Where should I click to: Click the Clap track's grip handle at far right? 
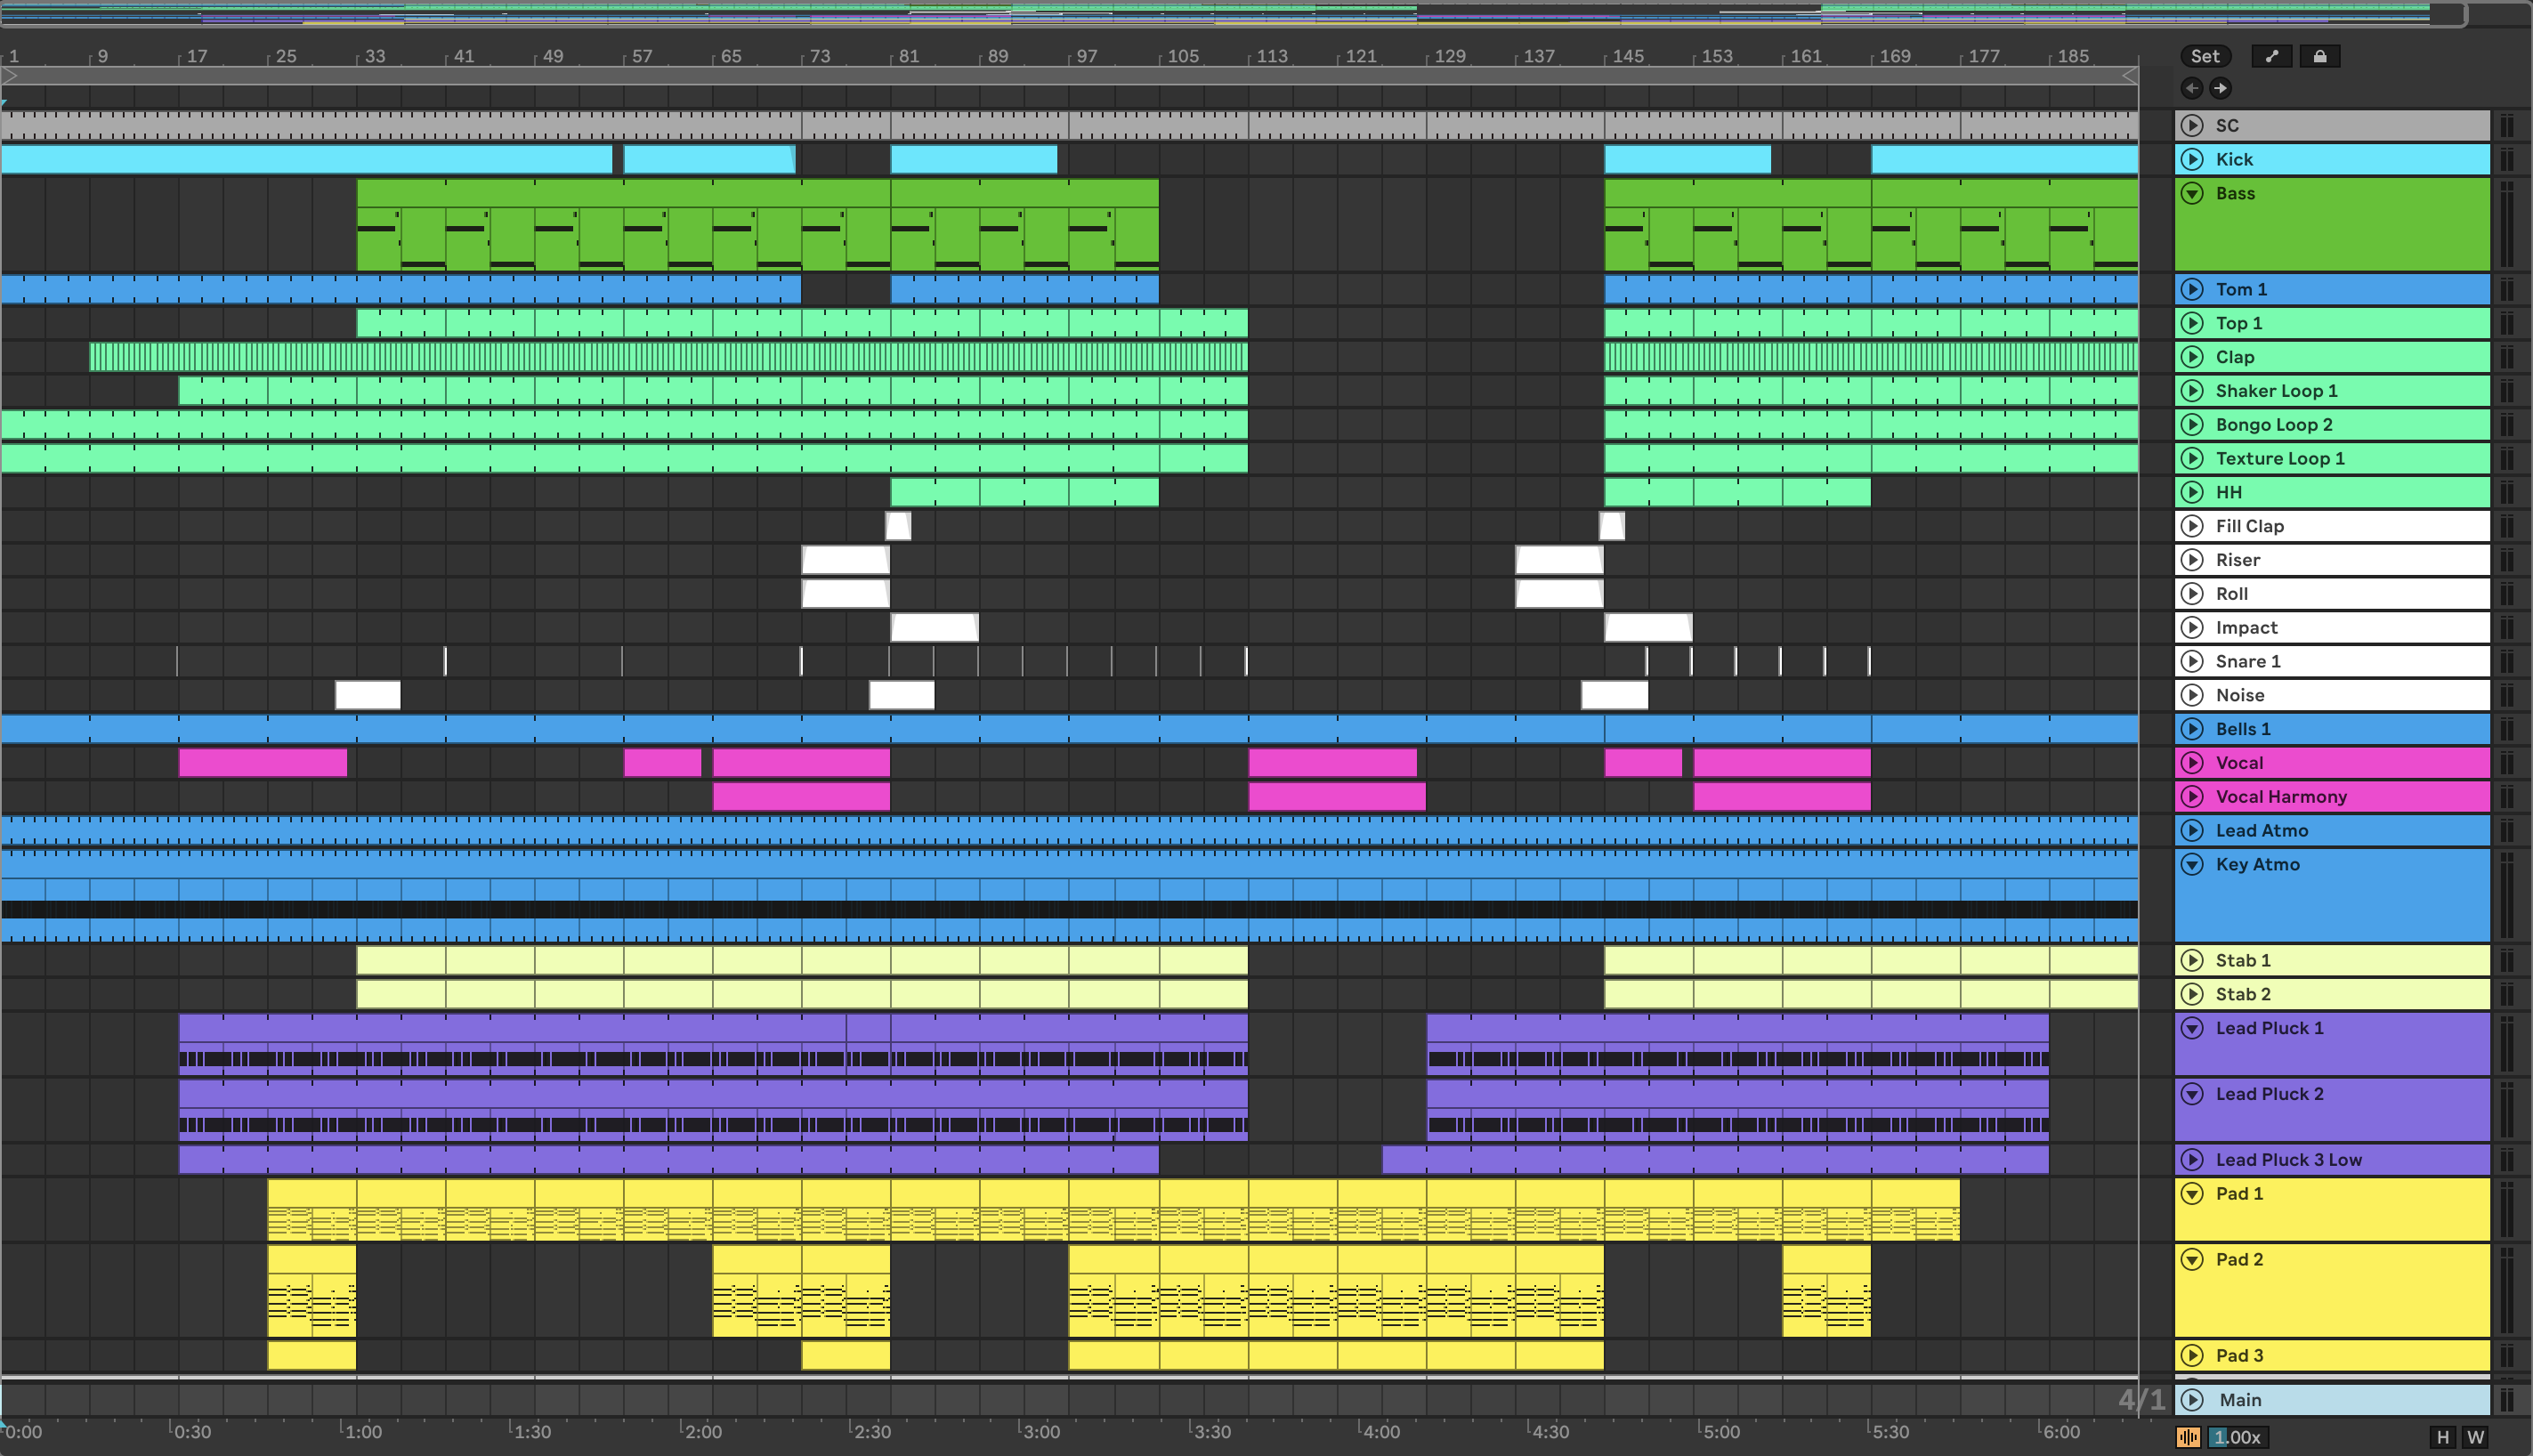coord(2507,357)
